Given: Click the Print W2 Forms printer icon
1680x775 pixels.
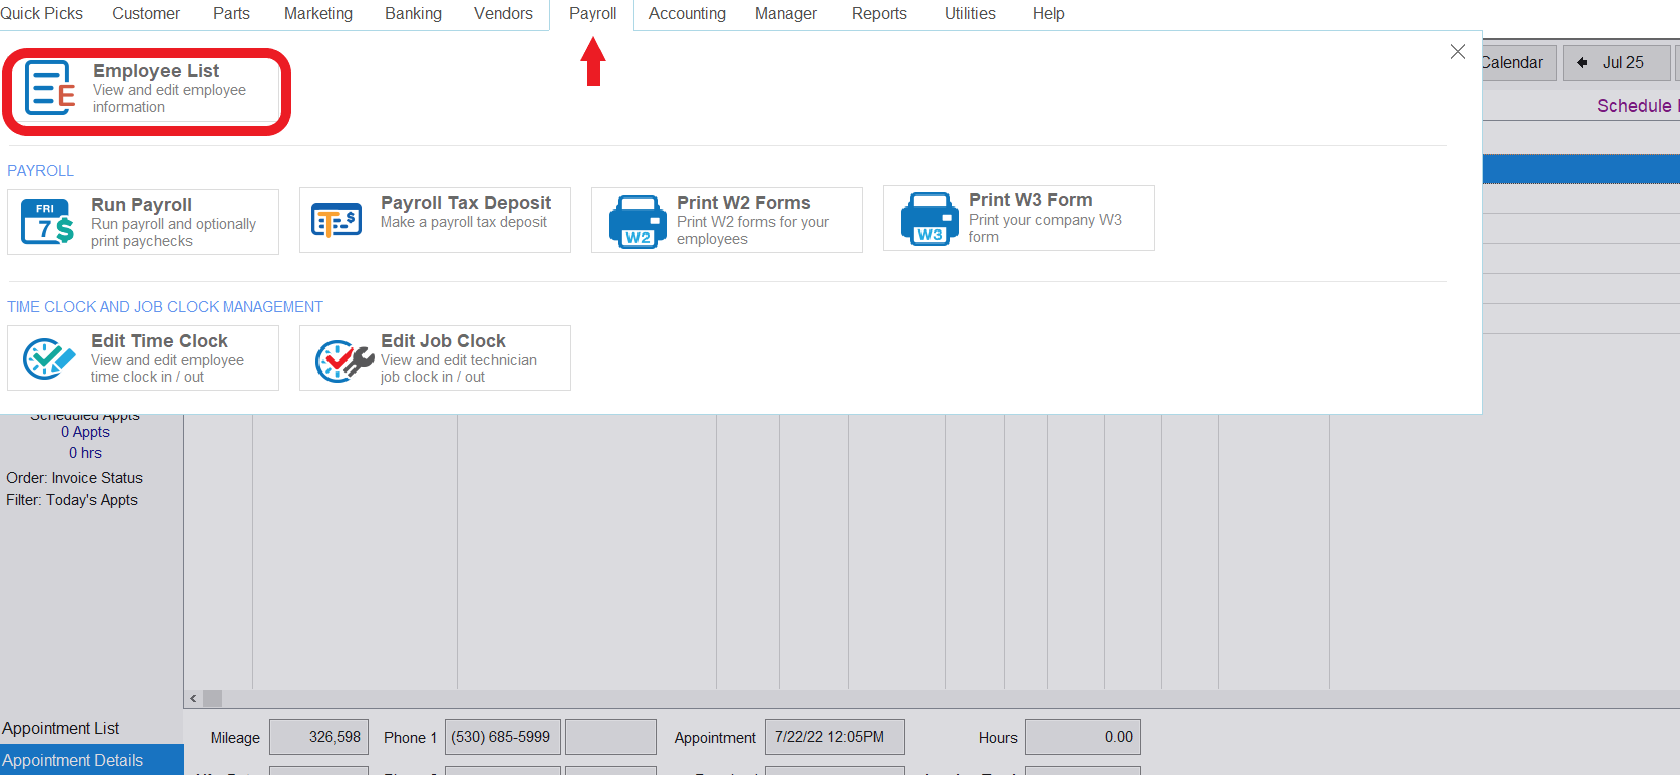Looking at the screenshot, I should coord(638,221).
